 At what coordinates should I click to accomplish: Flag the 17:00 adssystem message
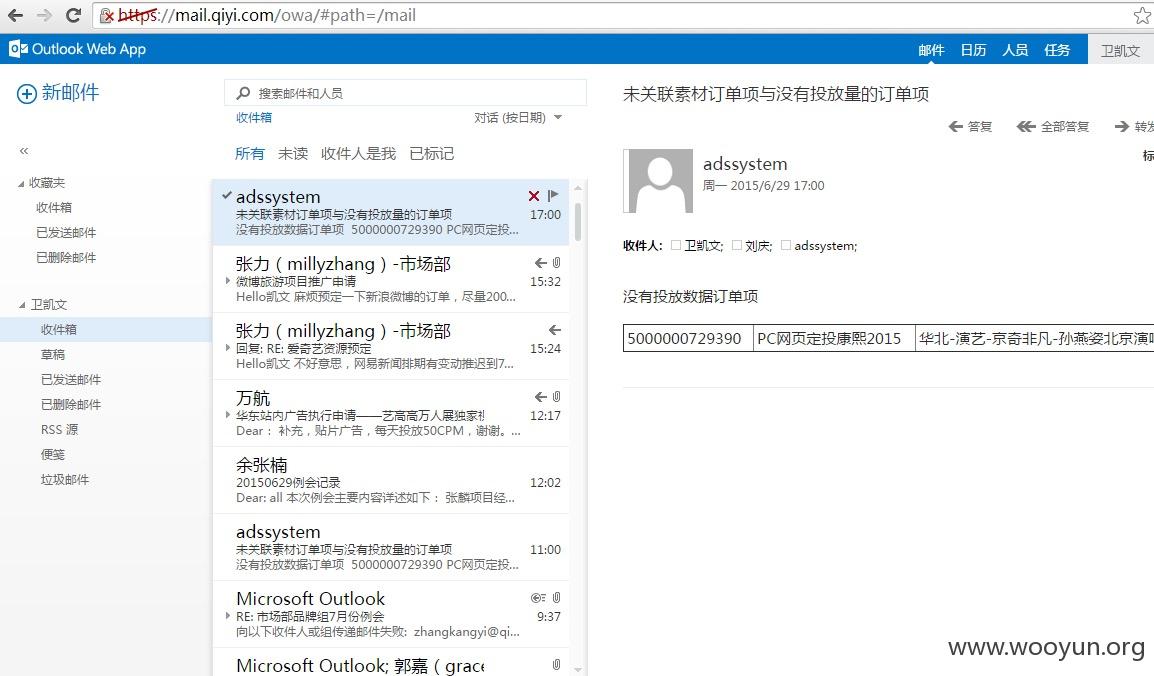[x=553, y=195]
